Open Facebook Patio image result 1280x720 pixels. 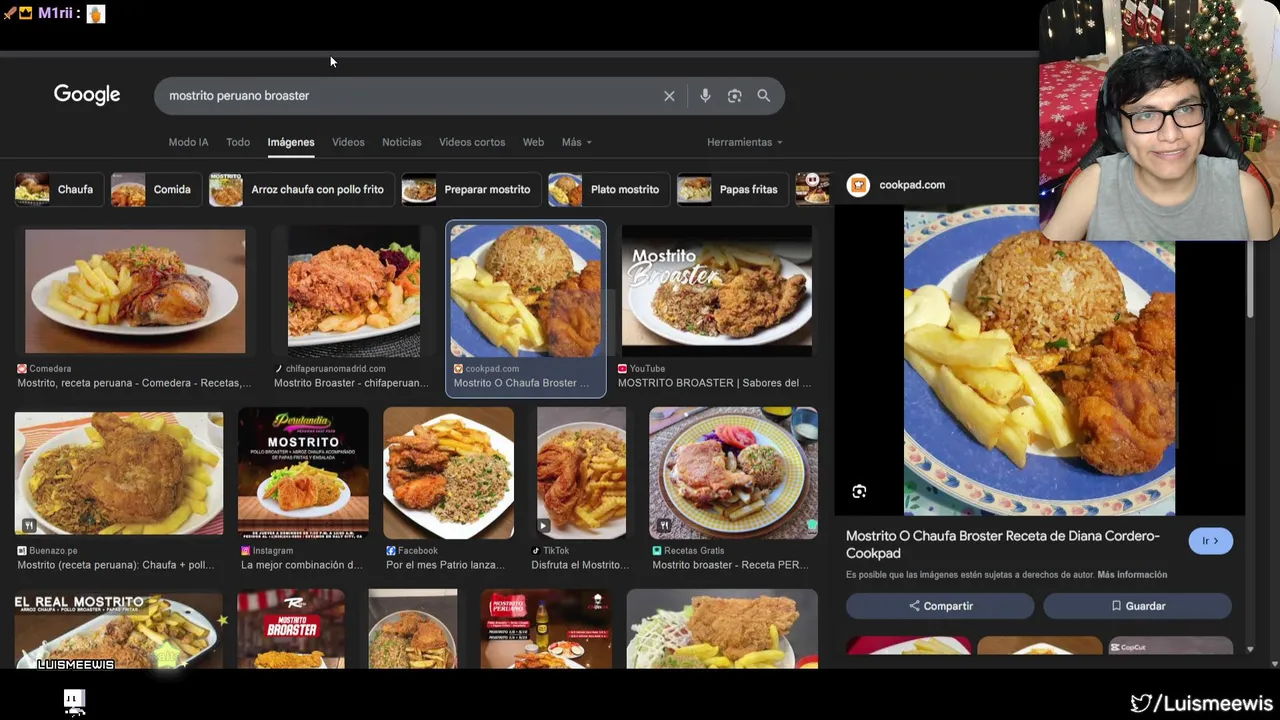(x=448, y=473)
